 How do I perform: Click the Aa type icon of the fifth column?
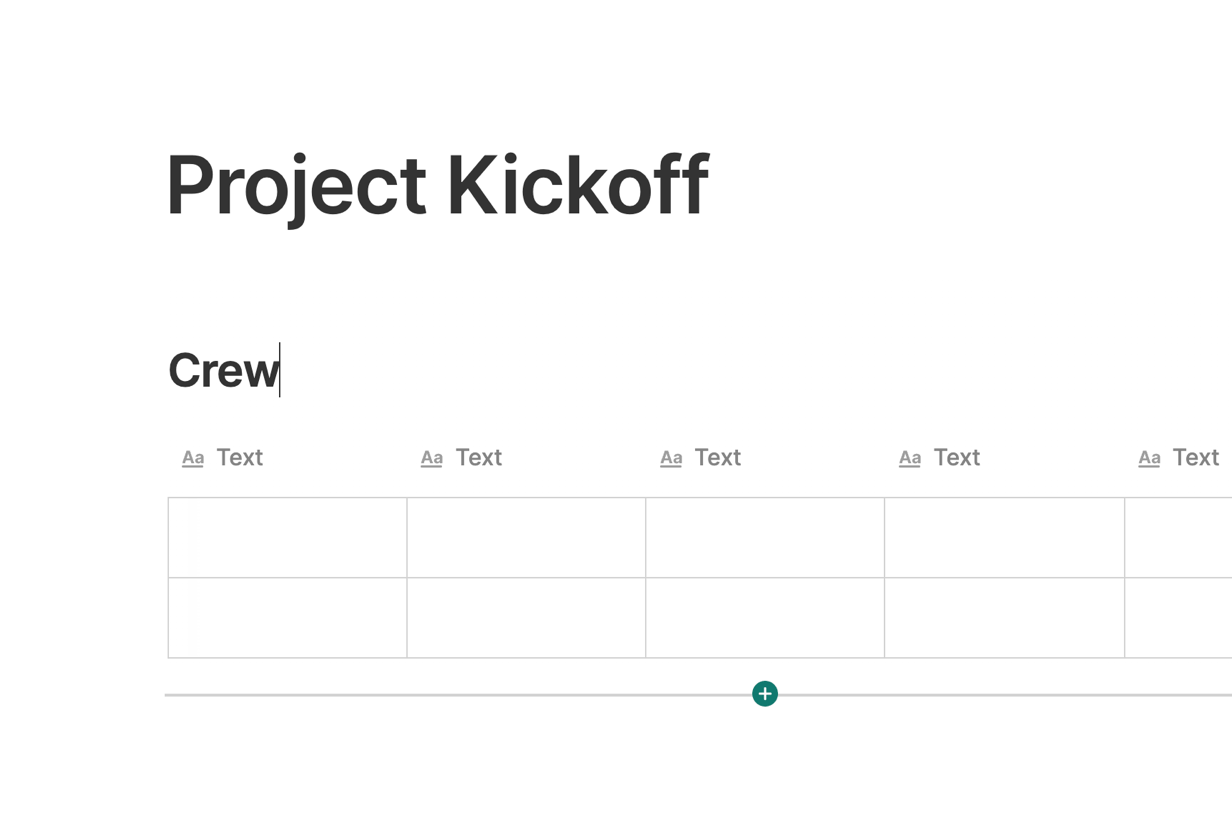[x=1149, y=458]
